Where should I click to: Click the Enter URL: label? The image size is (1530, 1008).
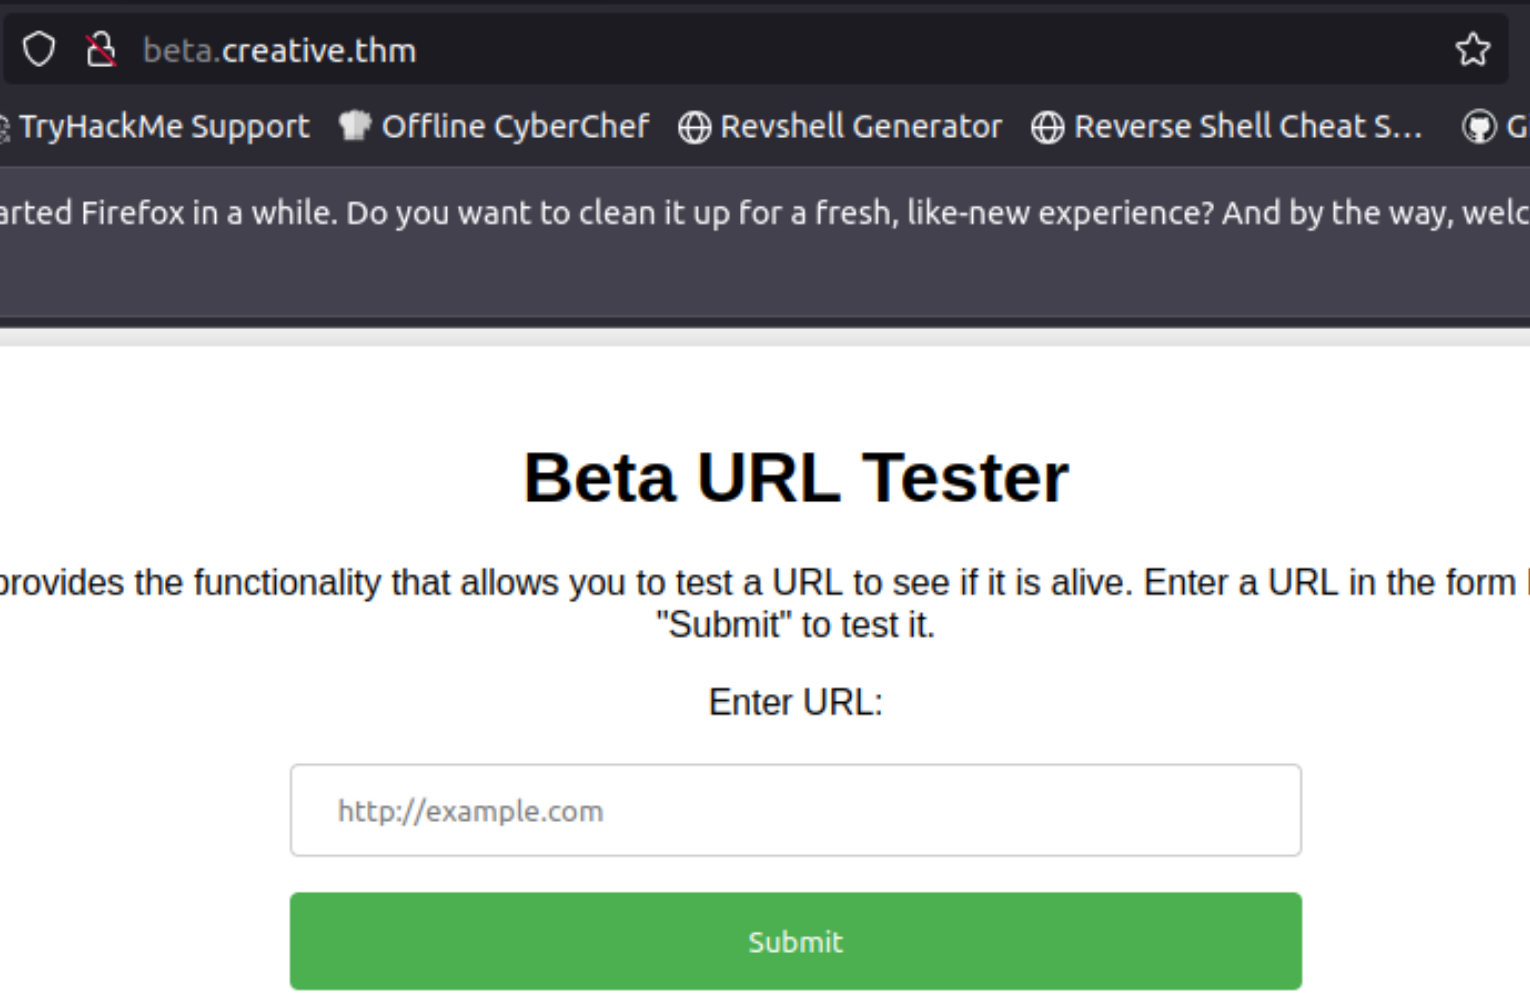pyautogui.click(x=796, y=702)
